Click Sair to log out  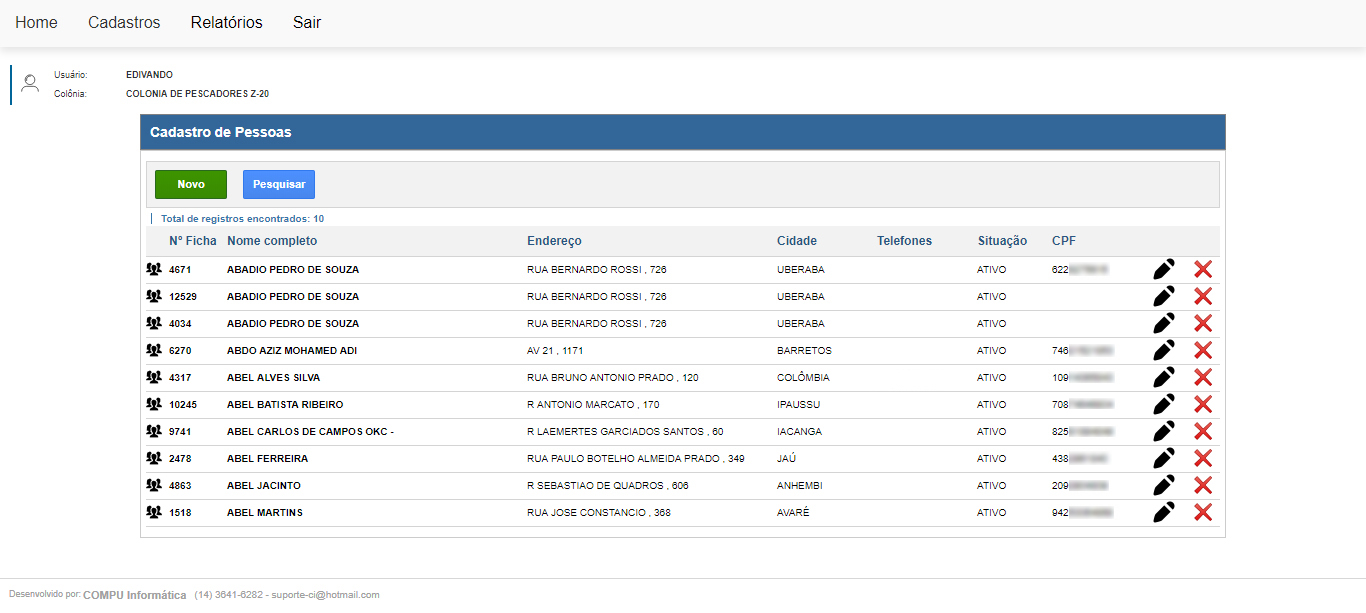[x=307, y=22]
